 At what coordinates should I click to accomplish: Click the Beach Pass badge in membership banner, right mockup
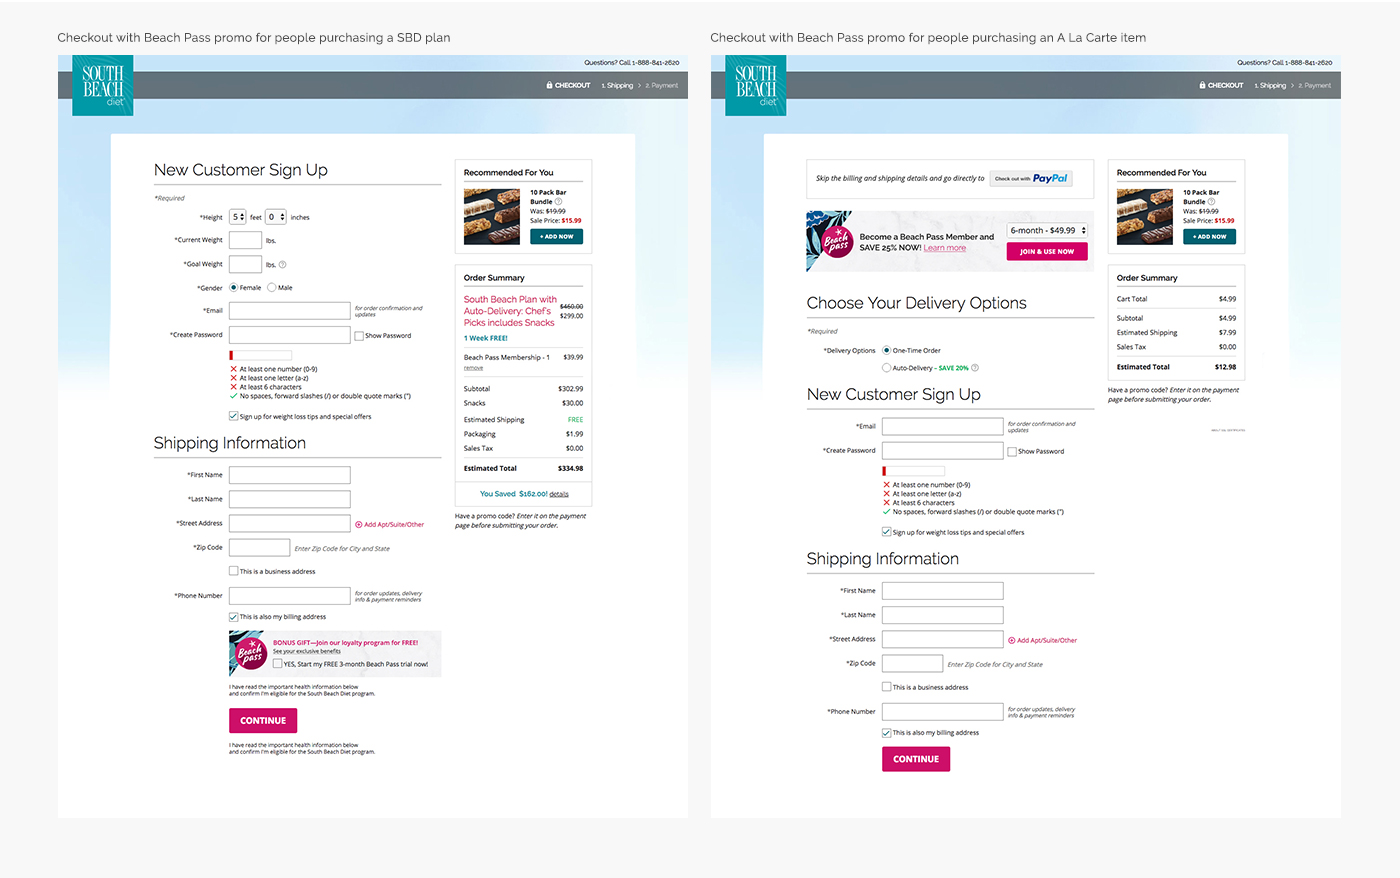836,241
